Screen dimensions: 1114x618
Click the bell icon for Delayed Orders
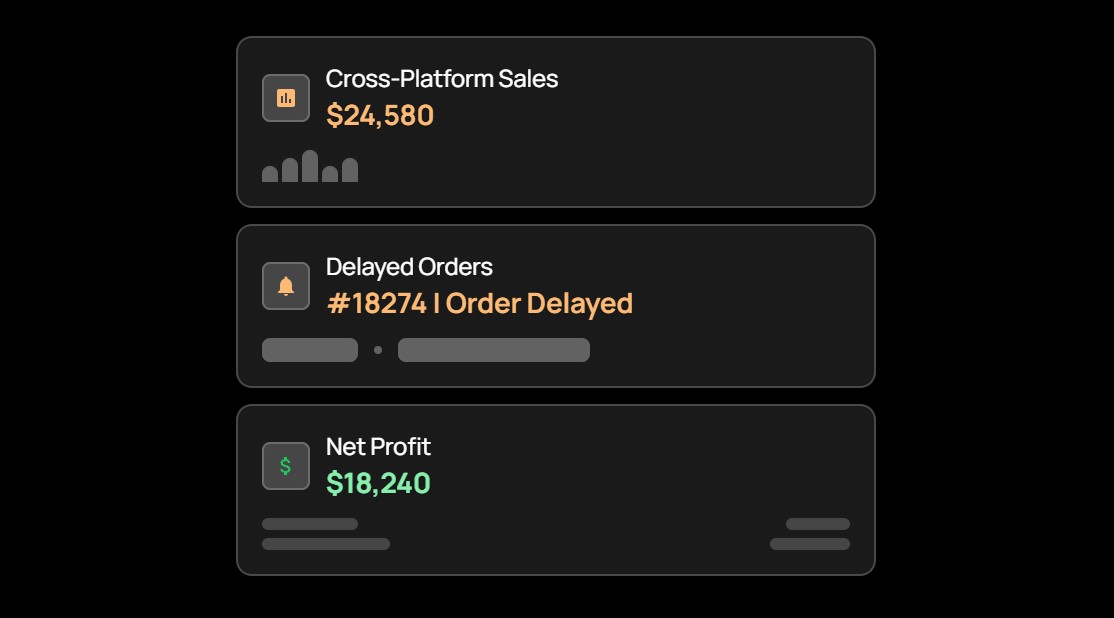point(286,286)
